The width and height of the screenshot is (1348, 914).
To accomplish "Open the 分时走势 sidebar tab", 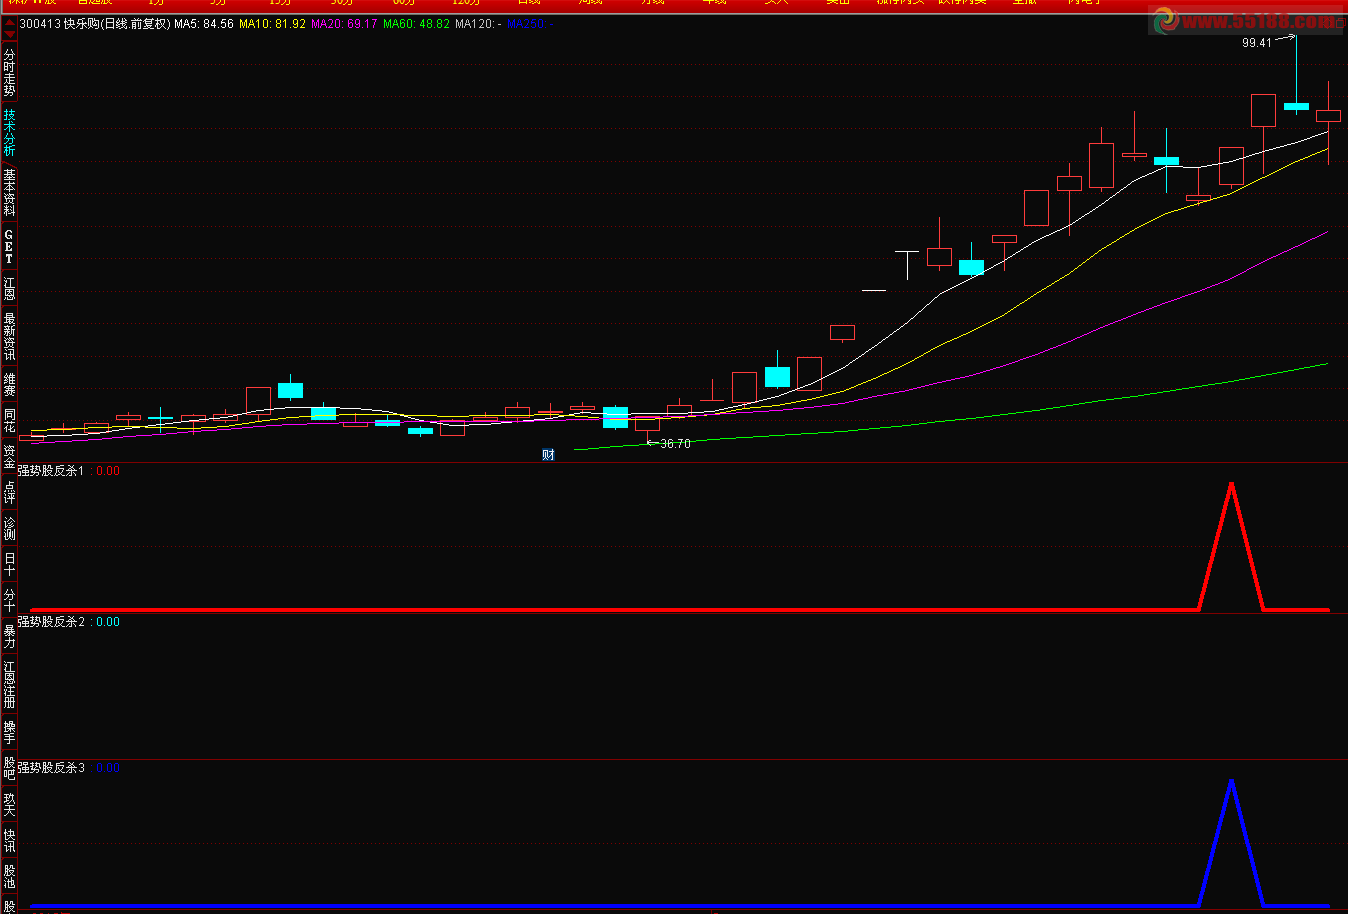I will (x=9, y=73).
